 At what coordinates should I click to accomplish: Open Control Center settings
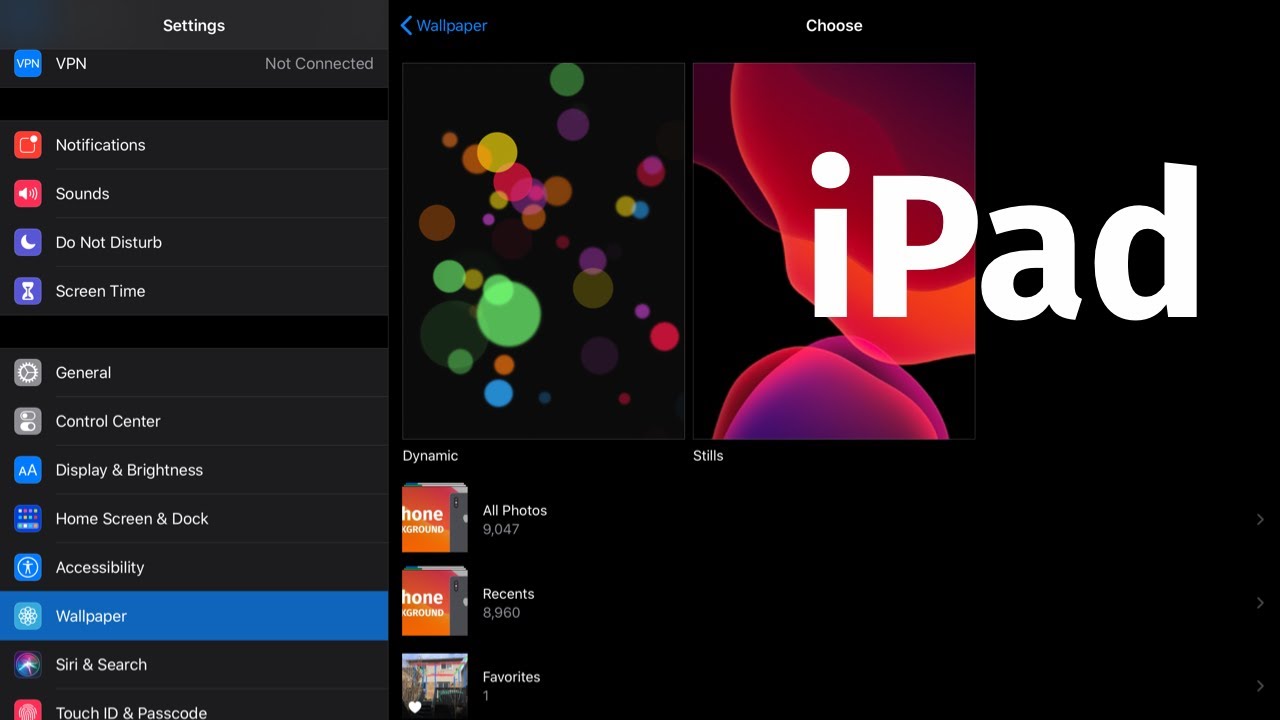194,421
